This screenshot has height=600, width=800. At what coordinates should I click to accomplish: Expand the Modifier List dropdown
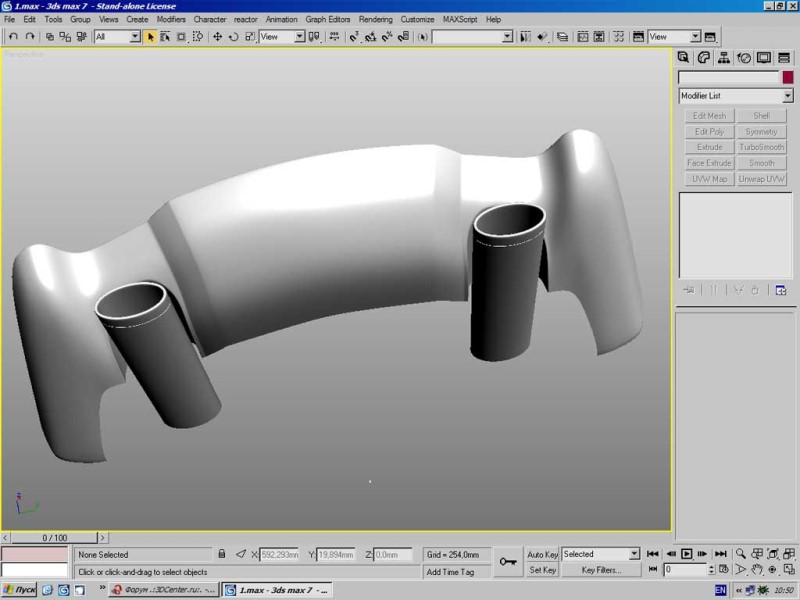click(x=736, y=95)
